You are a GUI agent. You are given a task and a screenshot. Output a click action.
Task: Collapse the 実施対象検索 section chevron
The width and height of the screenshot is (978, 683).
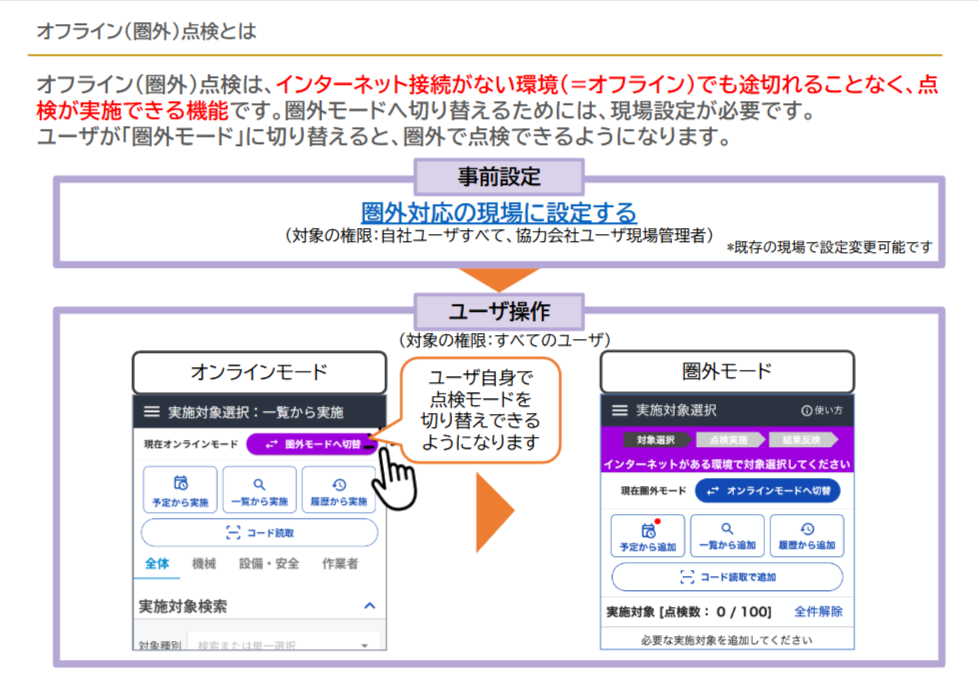369,606
